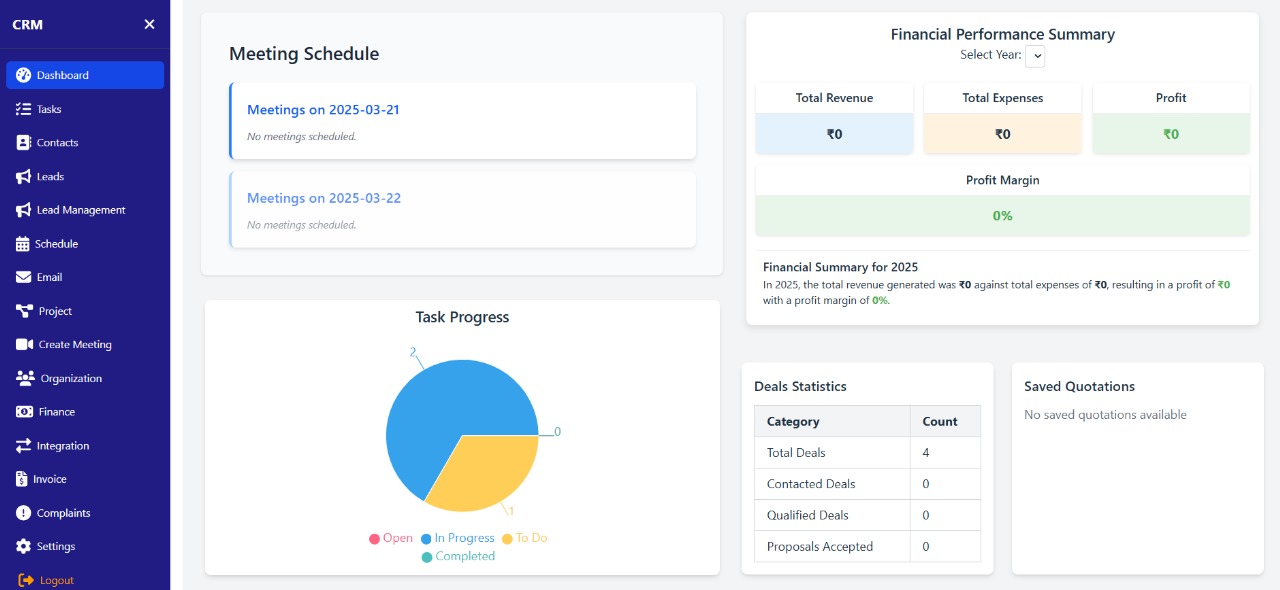Screen dimensions: 1280x590
Task: Open Lead Management in the sidebar
Action: click(x=80, y=210)
